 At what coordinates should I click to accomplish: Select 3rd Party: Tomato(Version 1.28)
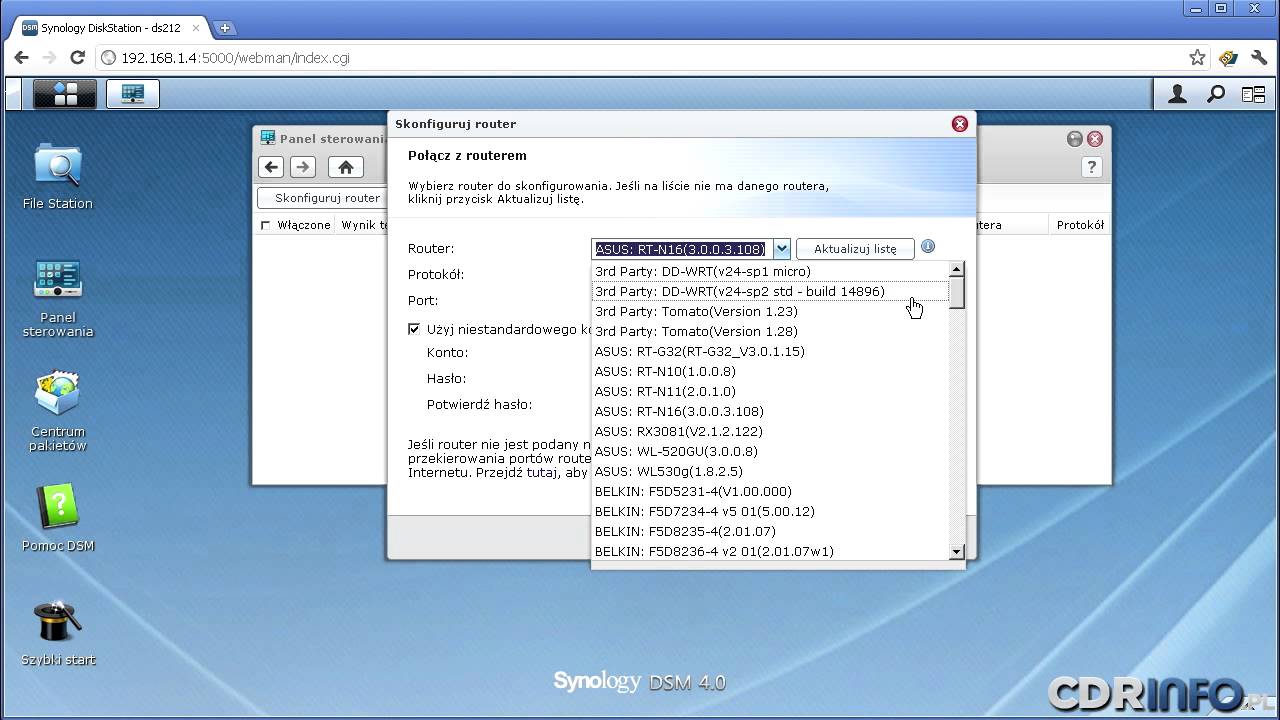(x=769, y=331)
